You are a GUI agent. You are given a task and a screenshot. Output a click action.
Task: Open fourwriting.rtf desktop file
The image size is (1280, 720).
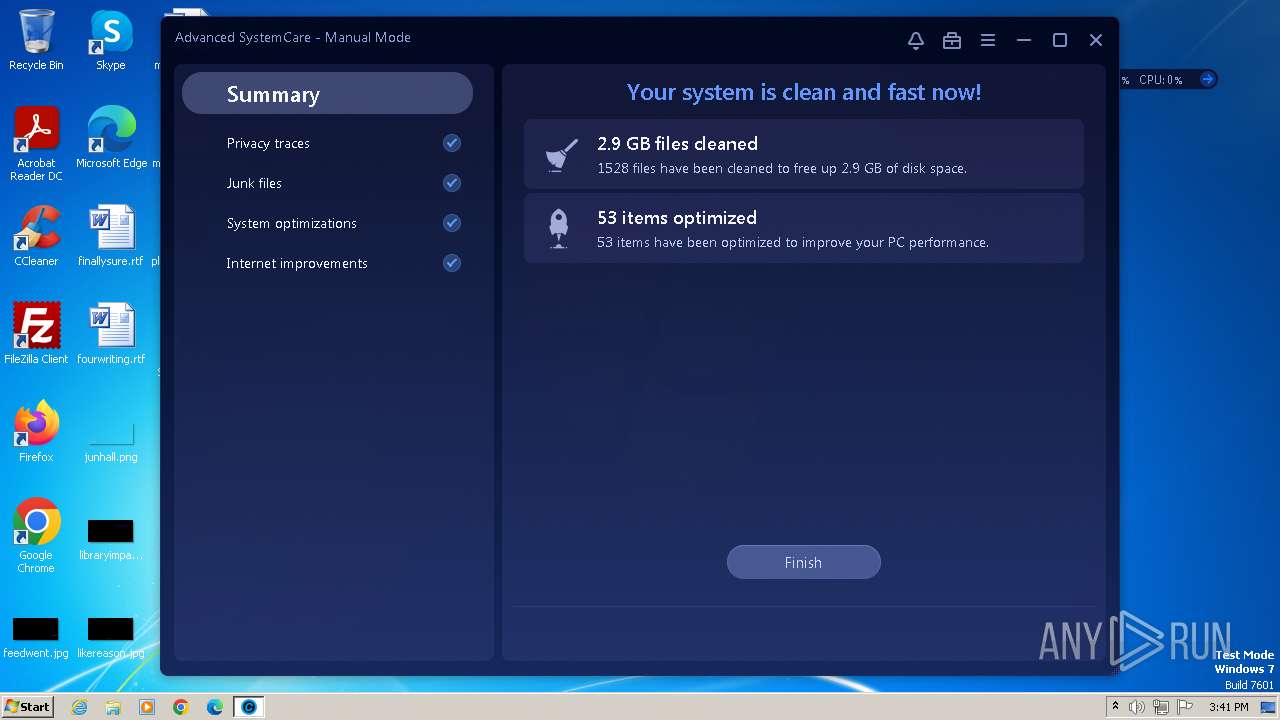pos(111,334)
